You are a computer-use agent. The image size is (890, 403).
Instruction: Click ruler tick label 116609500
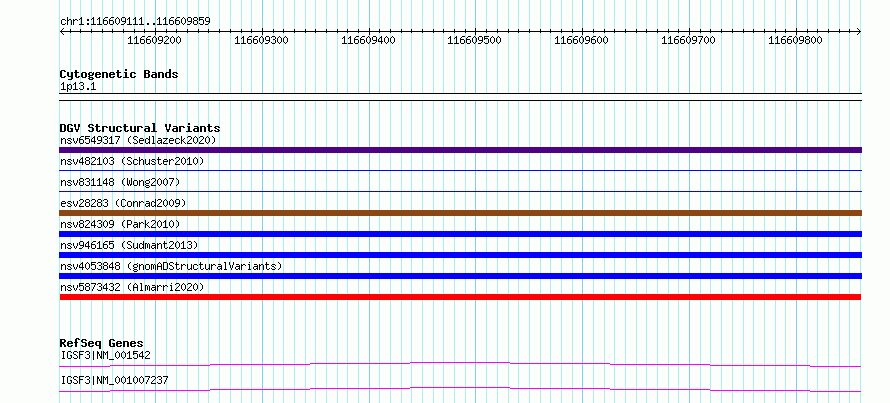[475, 40]
